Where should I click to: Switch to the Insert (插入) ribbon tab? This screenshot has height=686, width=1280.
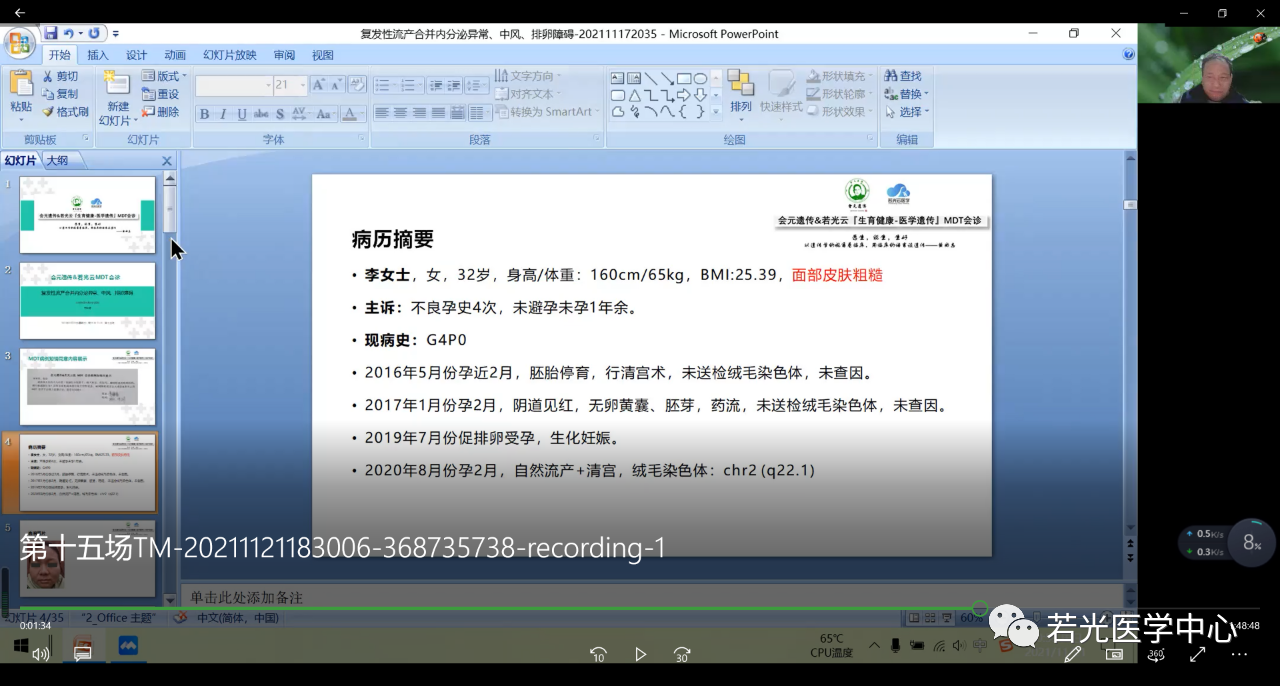click(x=98, y=55)
